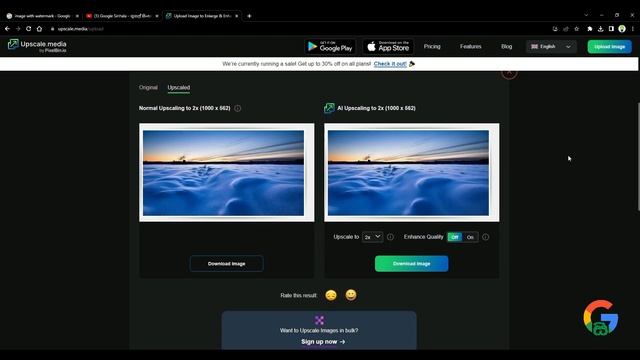The width and height of the screenshot is (640, 360).
Task: Rate the result with the sad face emoji
Action: click(331, 295)
